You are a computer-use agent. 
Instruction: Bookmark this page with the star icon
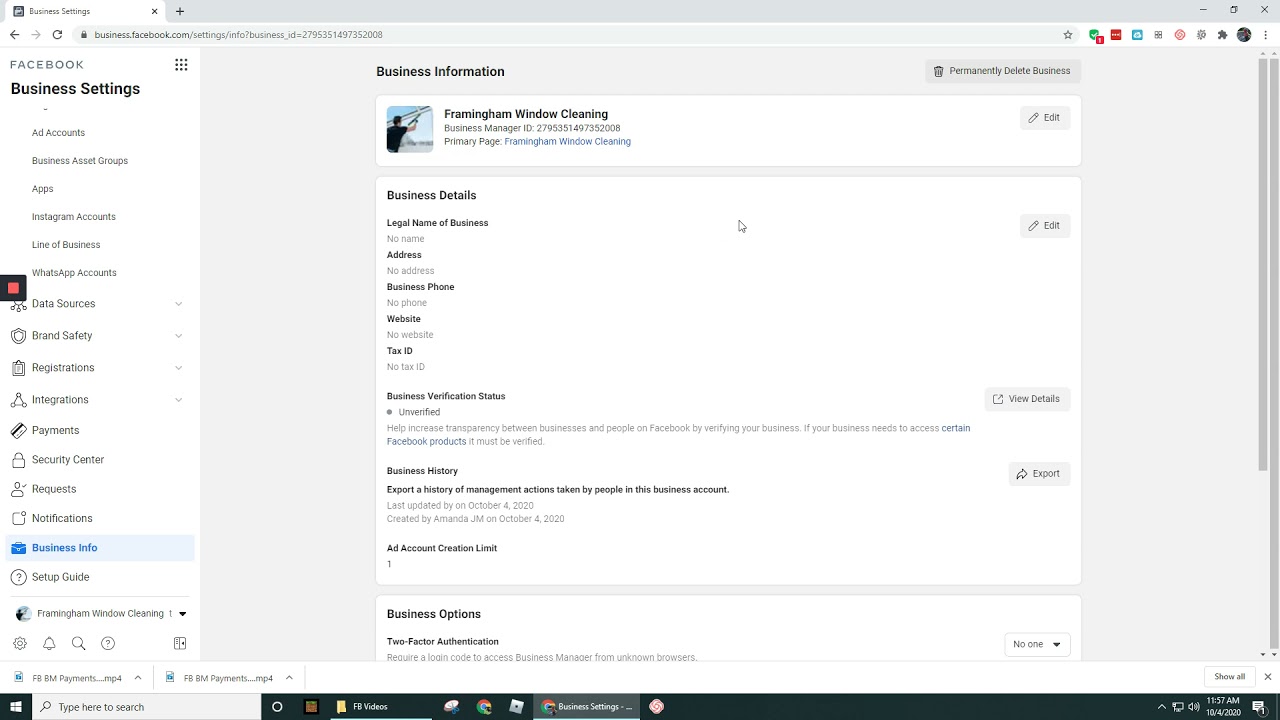pyautogui.click(x=1068, y=35)
